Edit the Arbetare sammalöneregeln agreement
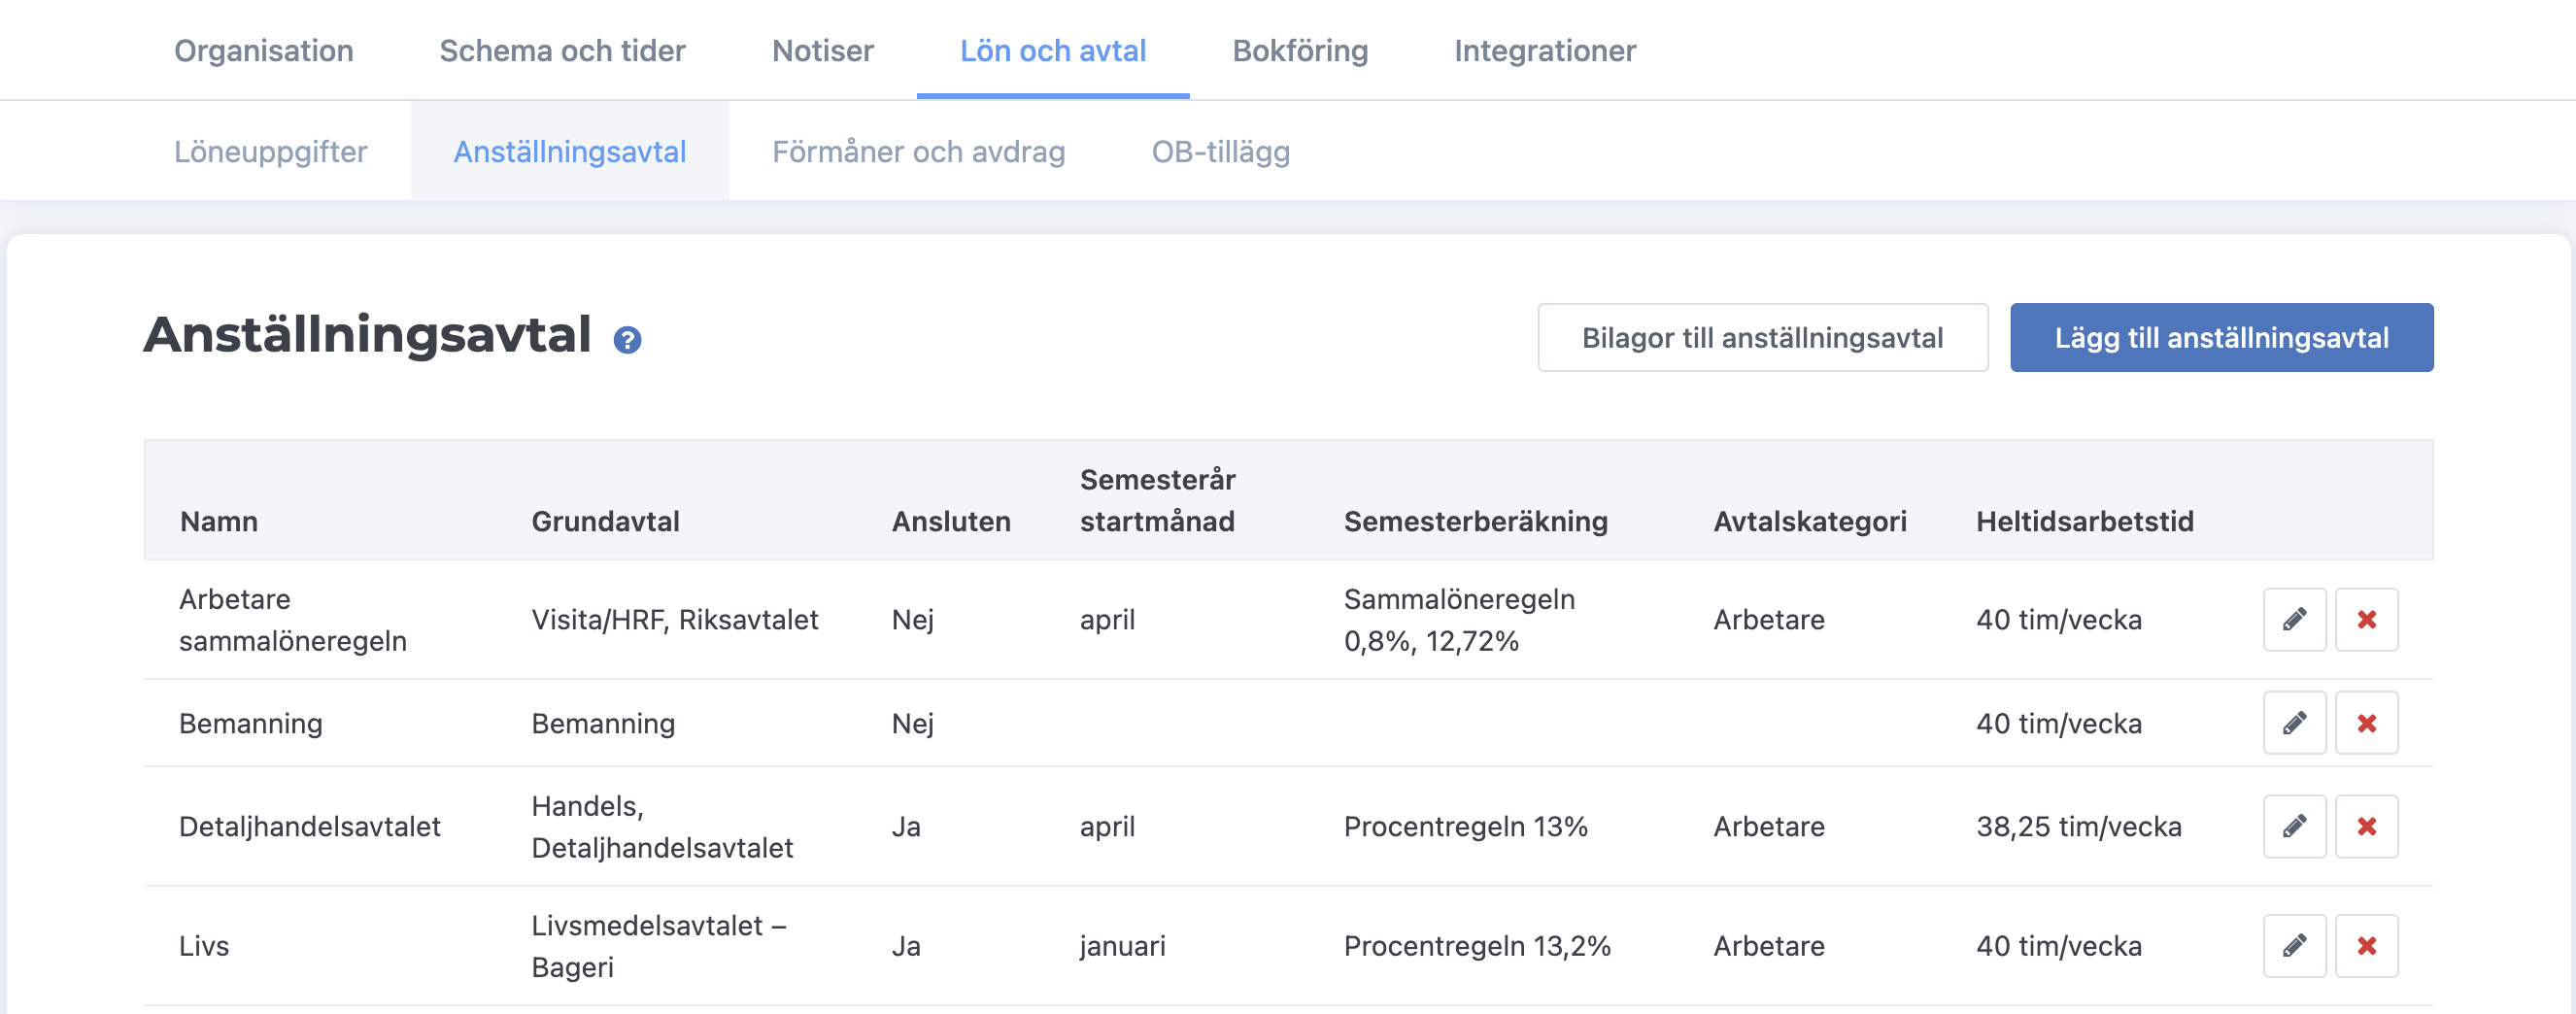 [x=2294, y=620]
